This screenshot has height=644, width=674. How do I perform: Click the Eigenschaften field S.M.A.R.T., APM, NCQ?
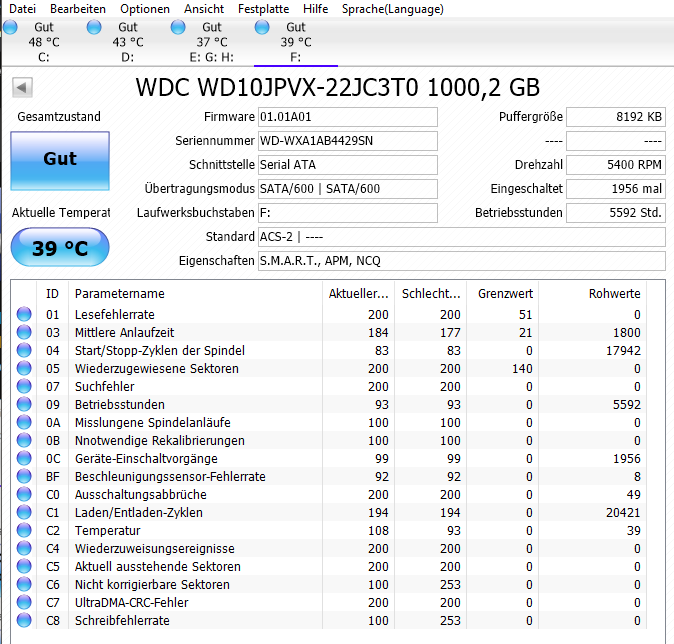[x=462, y=261]
